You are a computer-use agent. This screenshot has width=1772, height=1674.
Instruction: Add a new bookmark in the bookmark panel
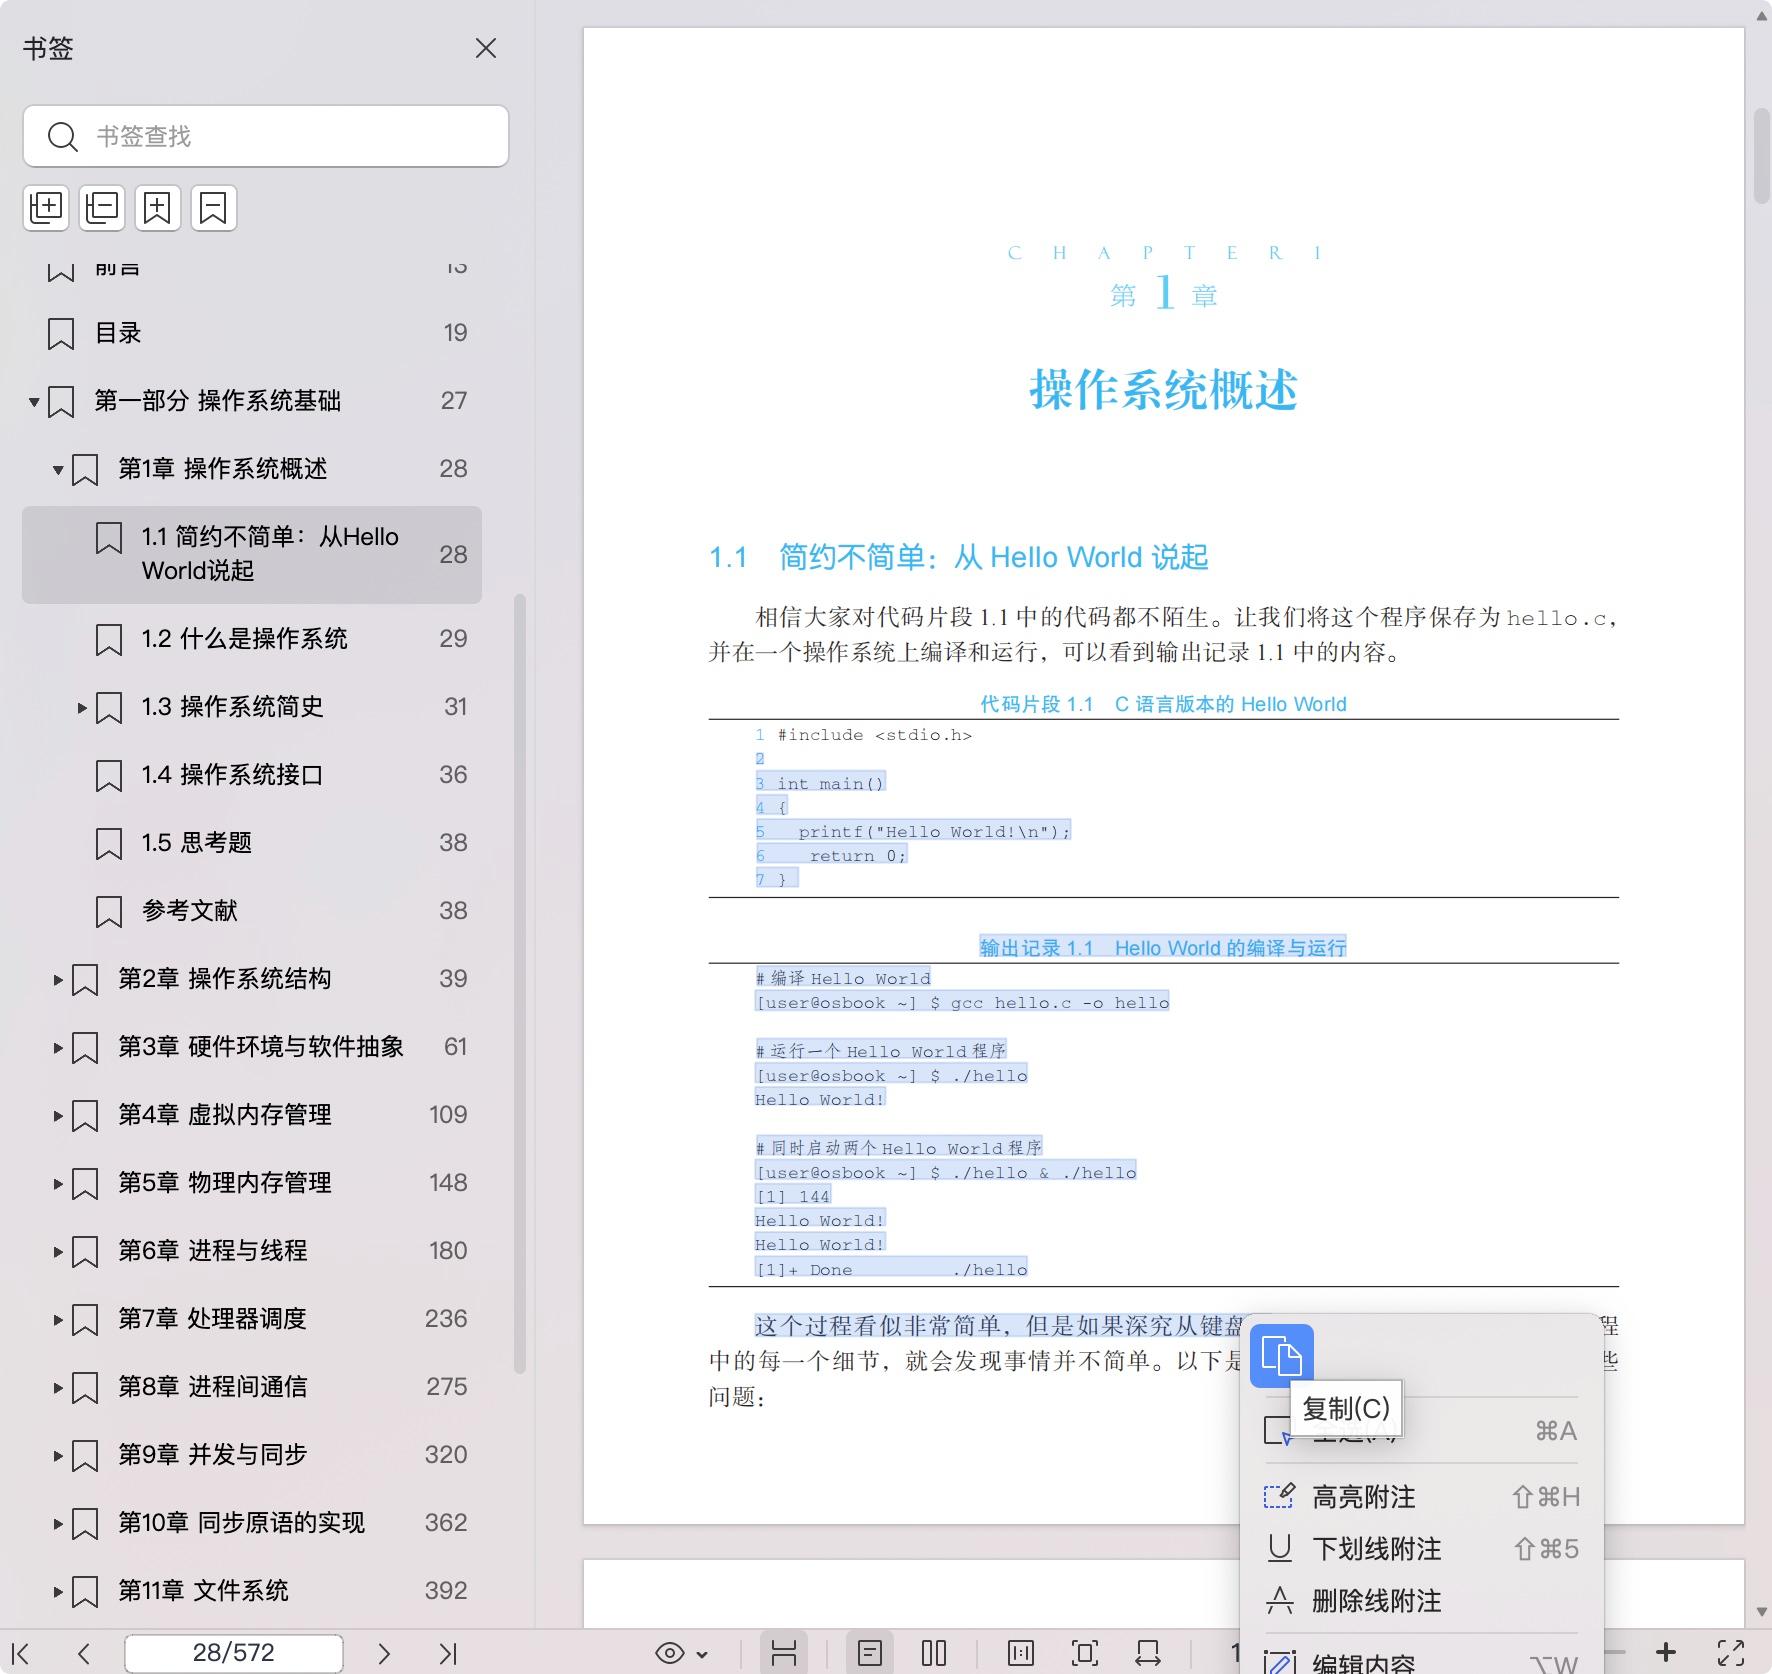coord(158,208)
